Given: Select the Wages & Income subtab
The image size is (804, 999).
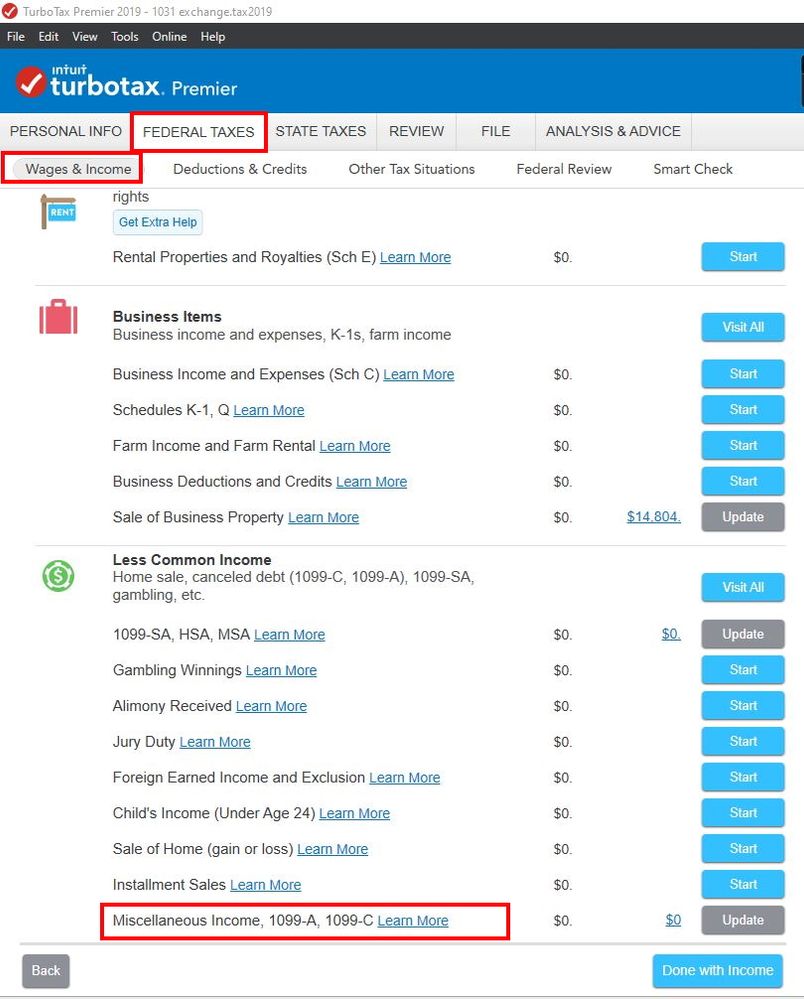Looking at the screenshot, I should (78, 169).
